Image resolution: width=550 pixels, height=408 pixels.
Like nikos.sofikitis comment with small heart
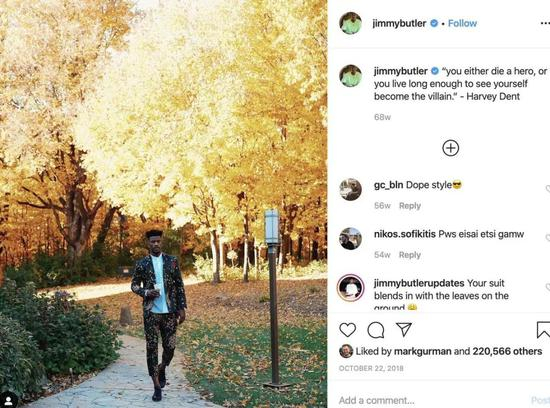548,238
